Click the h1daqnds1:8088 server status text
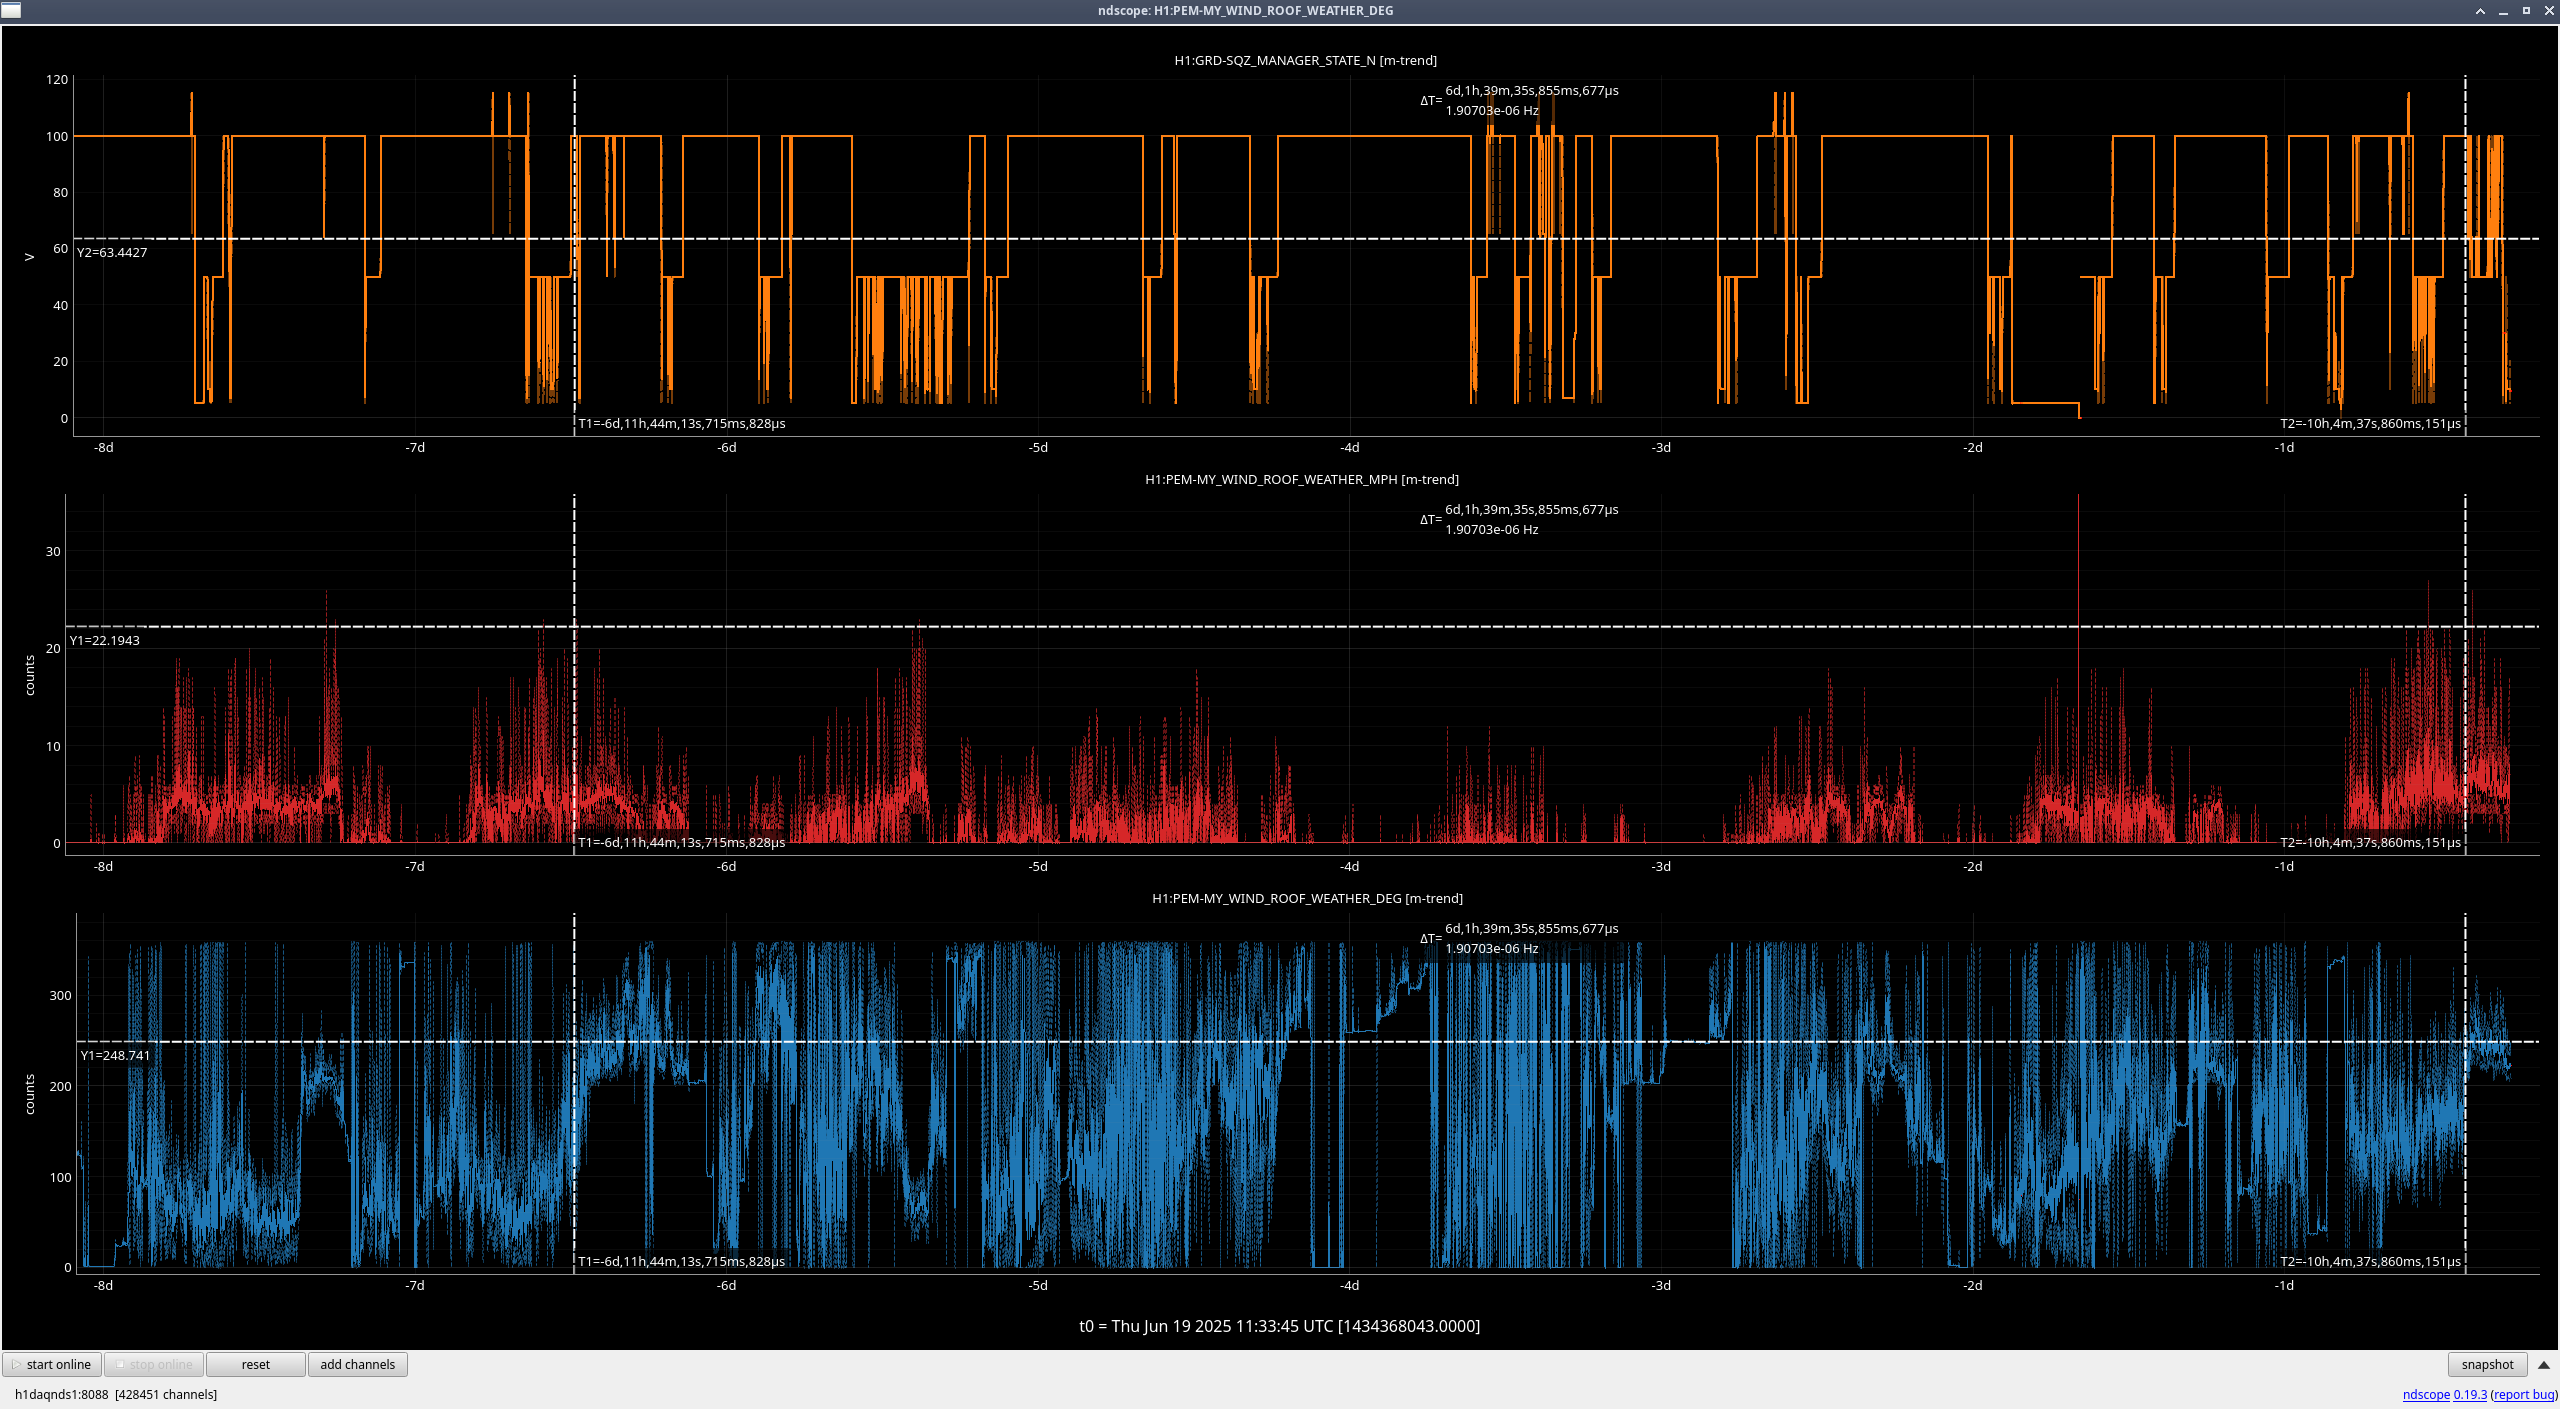The width and height of the screenshot is (2560, 1409). (x=116, y=1394)
